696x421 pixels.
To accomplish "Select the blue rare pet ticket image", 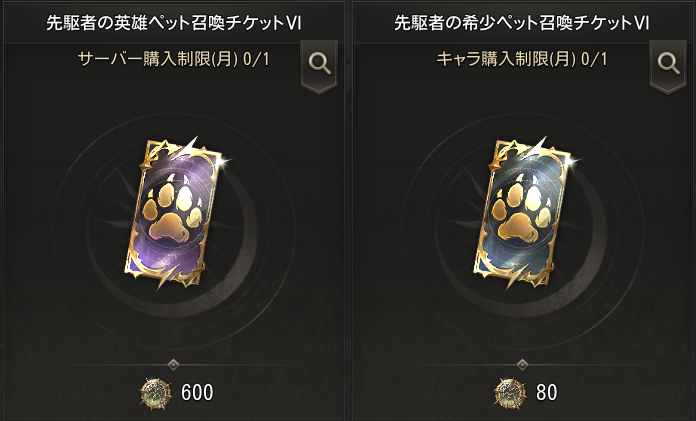I will (527, 214).
